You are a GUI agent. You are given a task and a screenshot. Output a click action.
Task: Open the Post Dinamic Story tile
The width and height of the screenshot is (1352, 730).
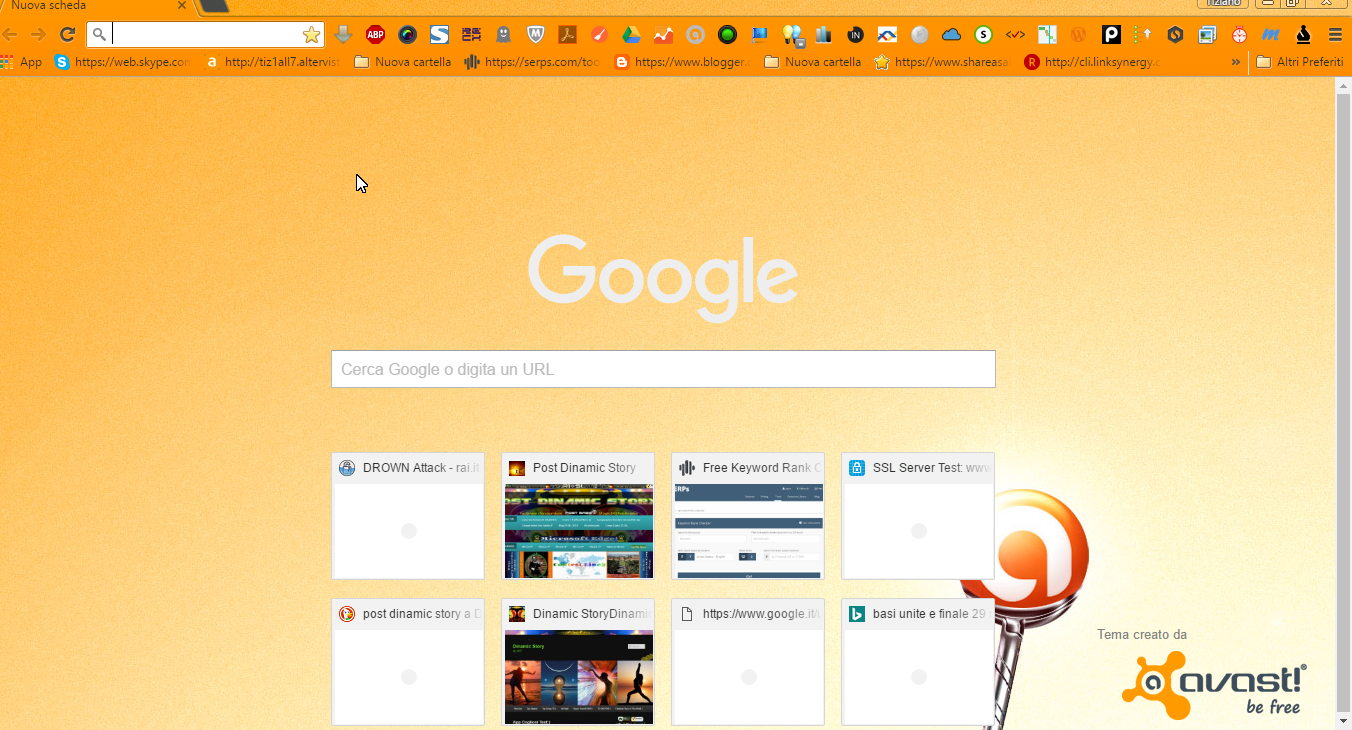click(578, 516)
